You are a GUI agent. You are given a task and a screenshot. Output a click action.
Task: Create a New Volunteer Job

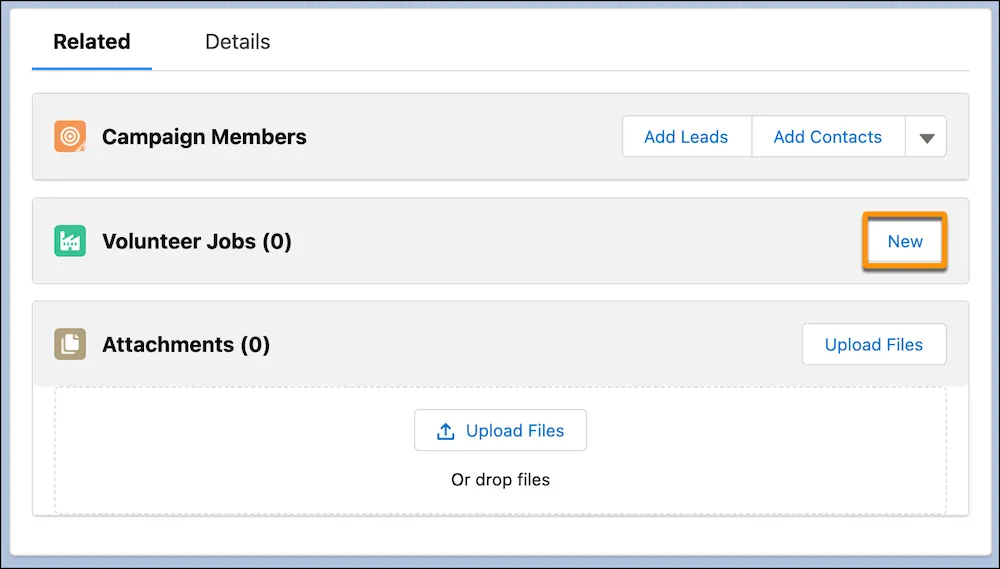905,241
